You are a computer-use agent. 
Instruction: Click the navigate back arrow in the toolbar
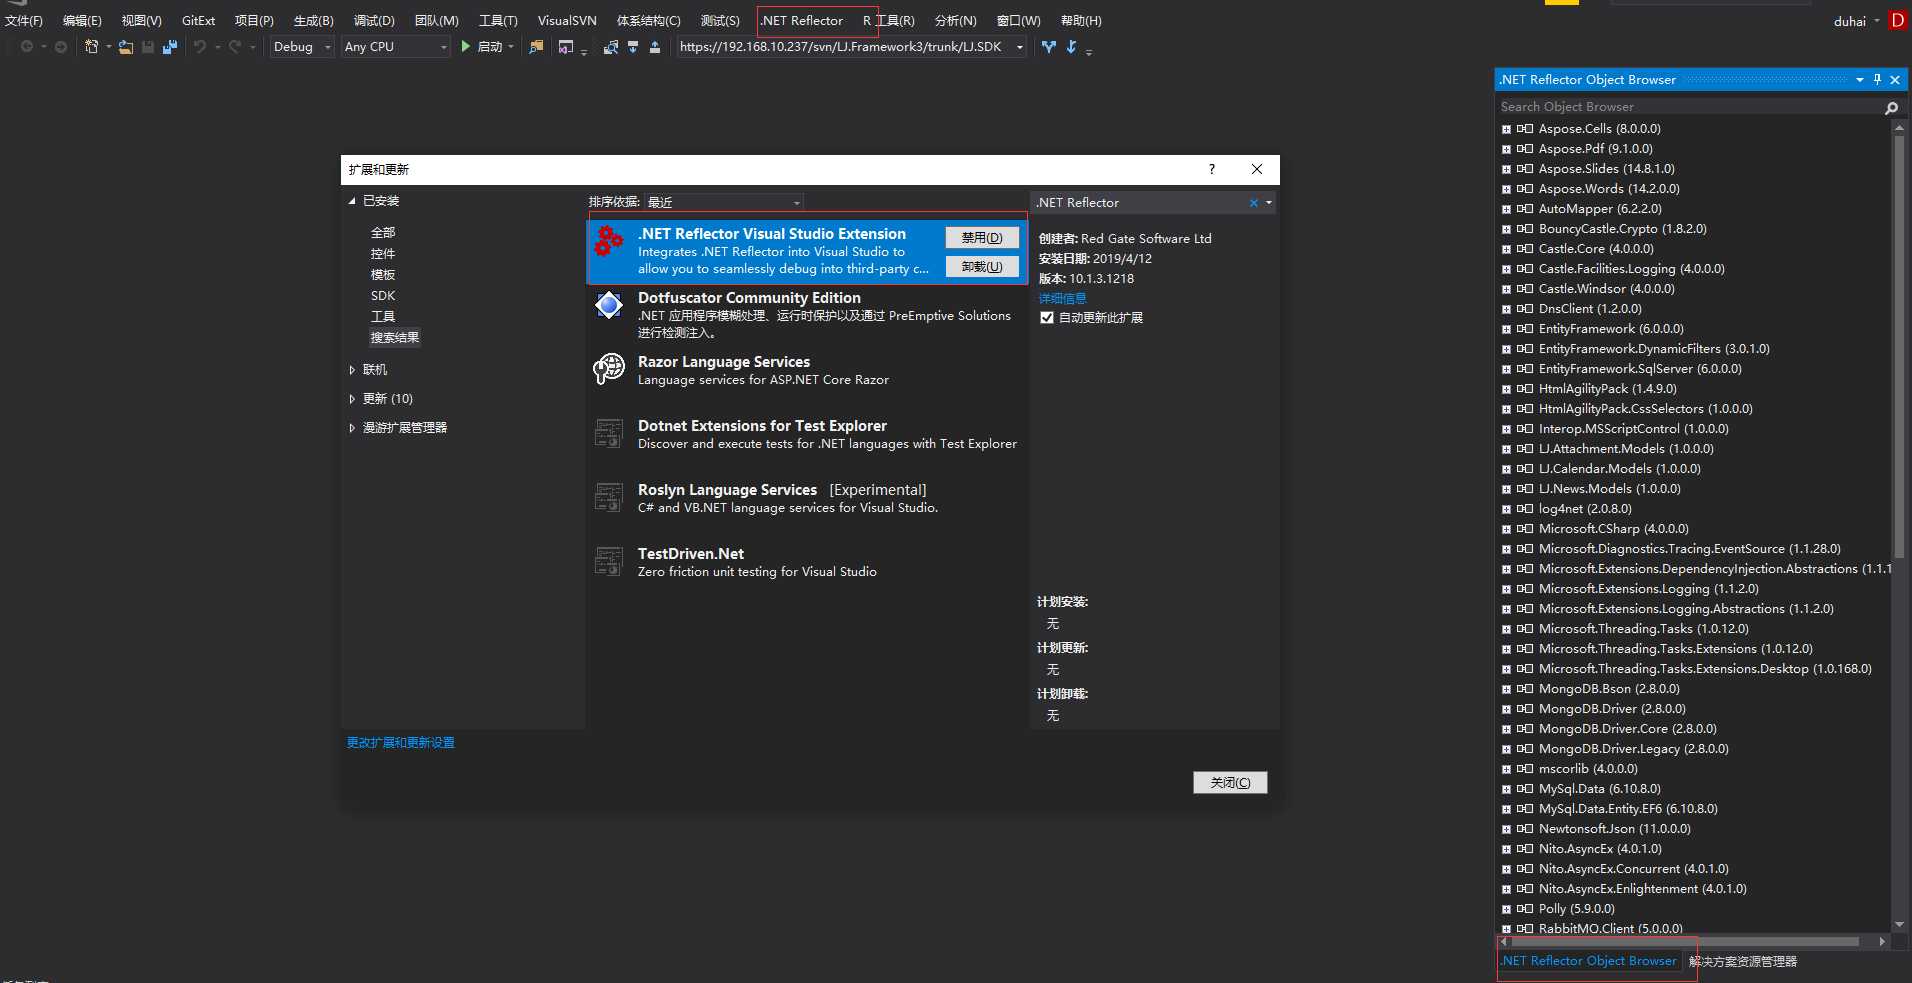pyautogui.click(x=27, y=47)
